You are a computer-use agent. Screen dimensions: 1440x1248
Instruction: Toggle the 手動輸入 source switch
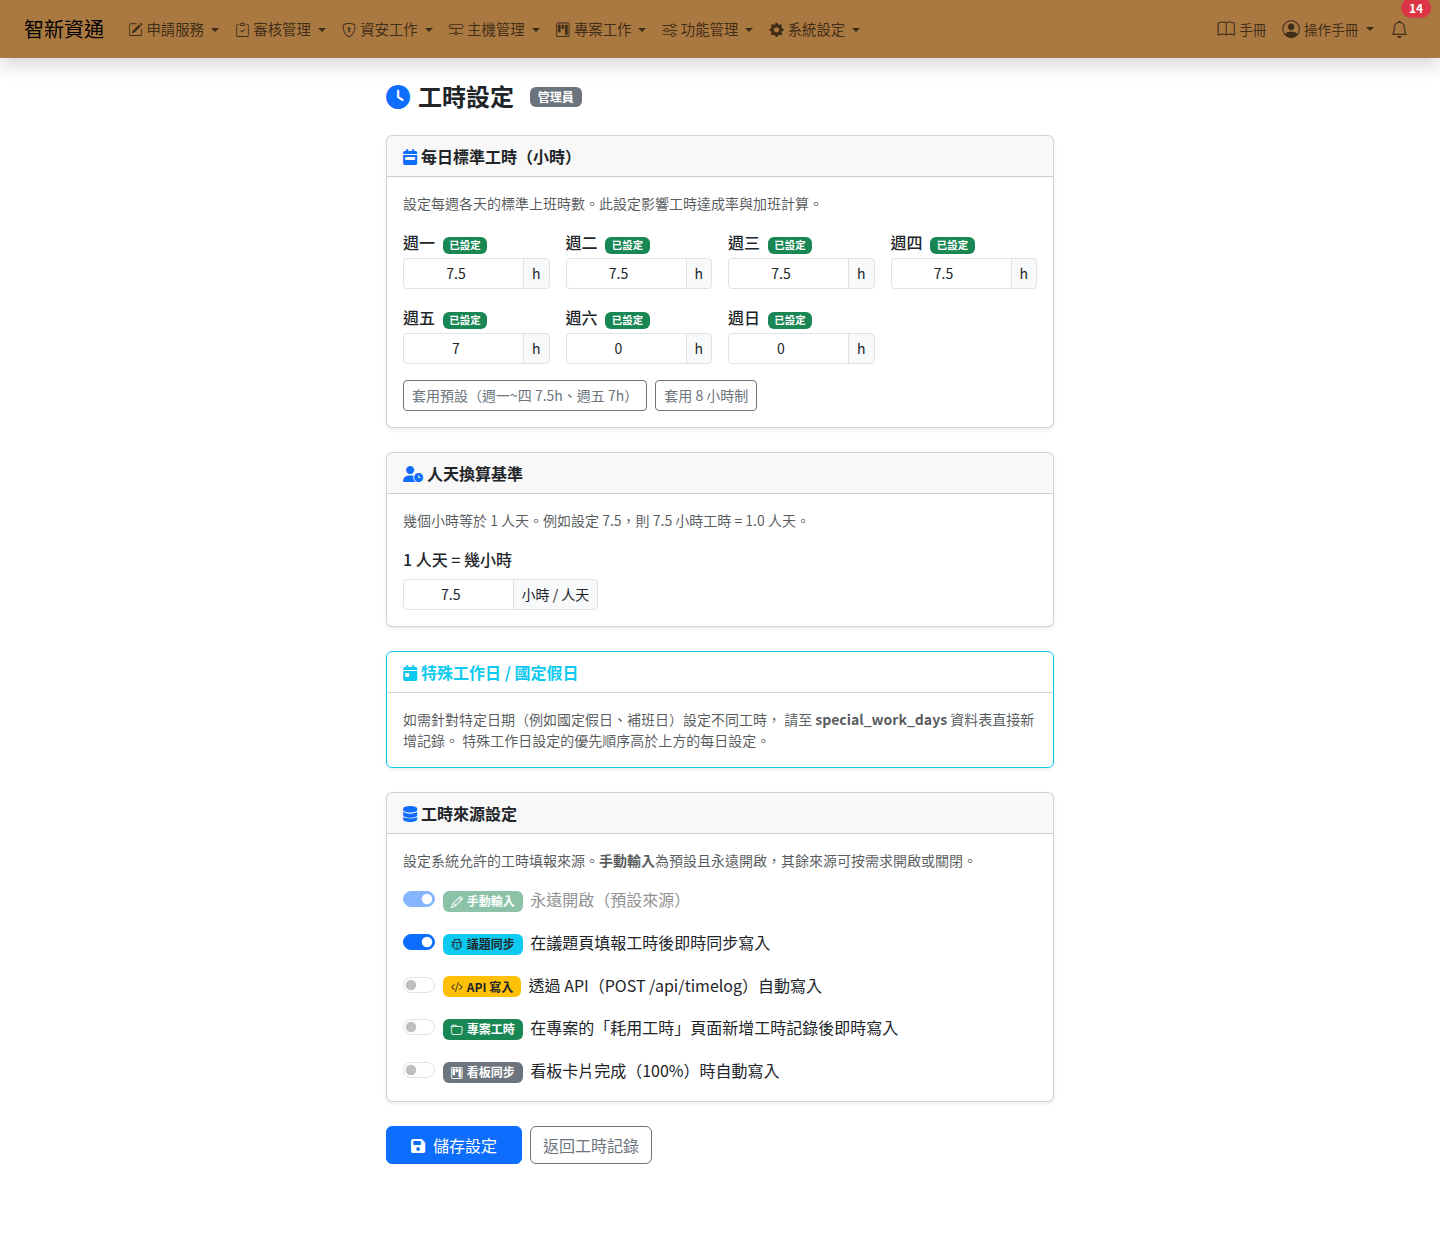(419, 899)
